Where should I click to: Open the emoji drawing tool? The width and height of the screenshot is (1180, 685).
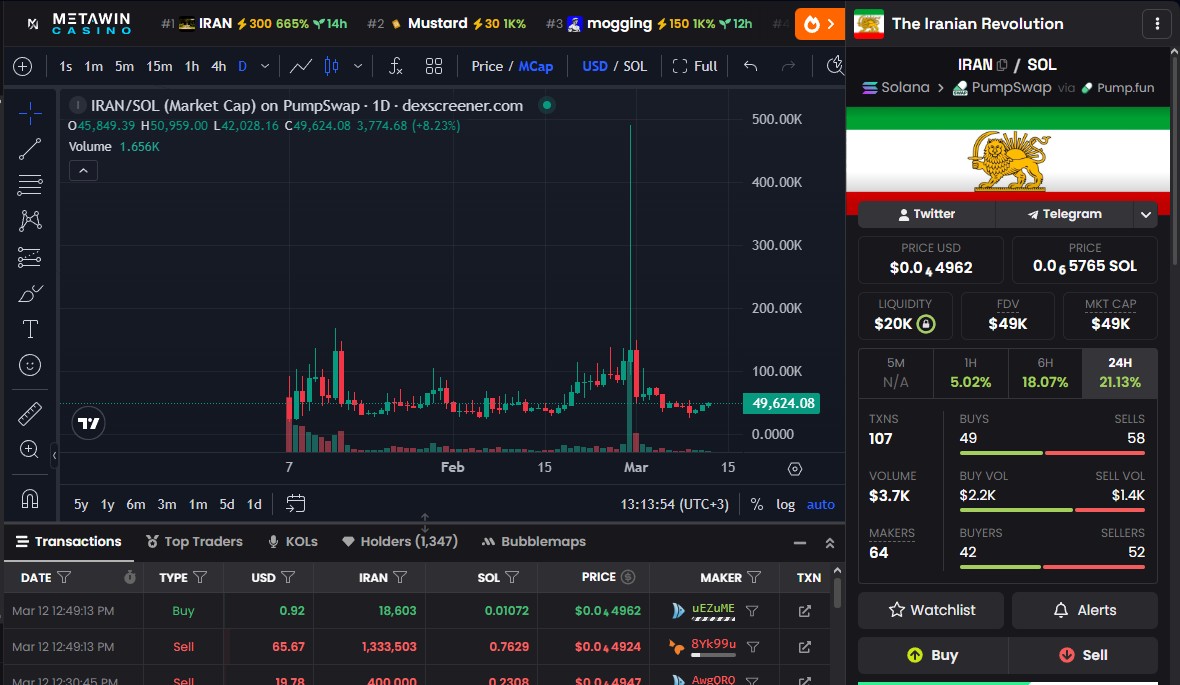point(30,364)
